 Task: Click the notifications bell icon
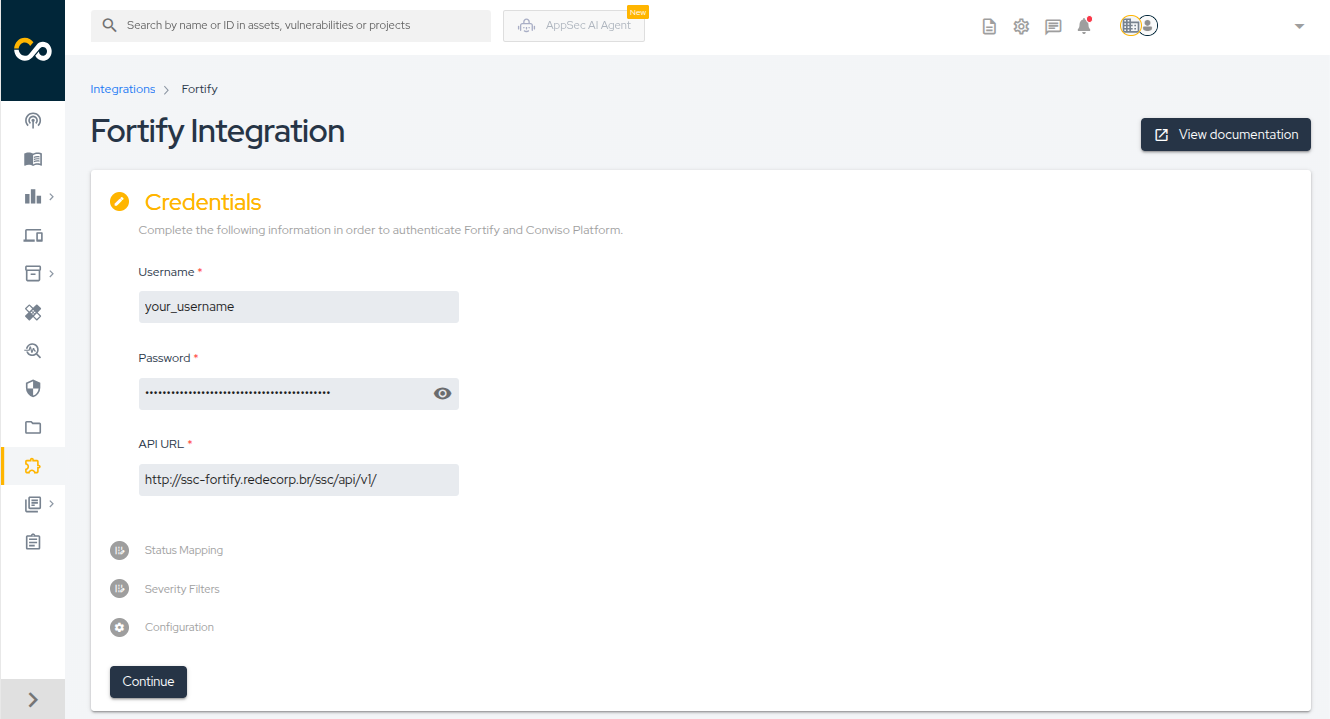pos(1084,27)
